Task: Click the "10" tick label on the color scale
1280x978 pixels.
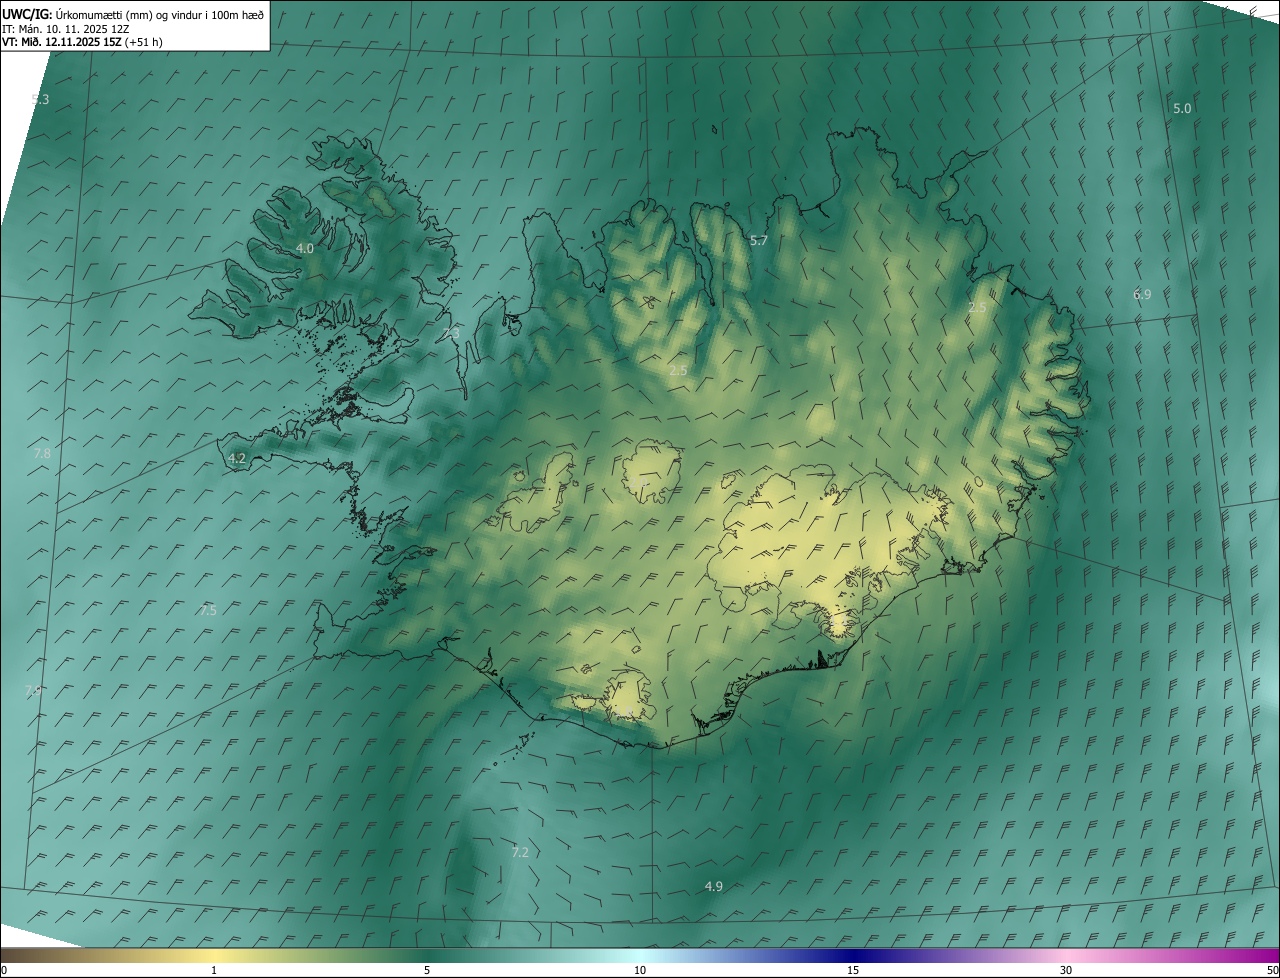Action: (640, 970)
